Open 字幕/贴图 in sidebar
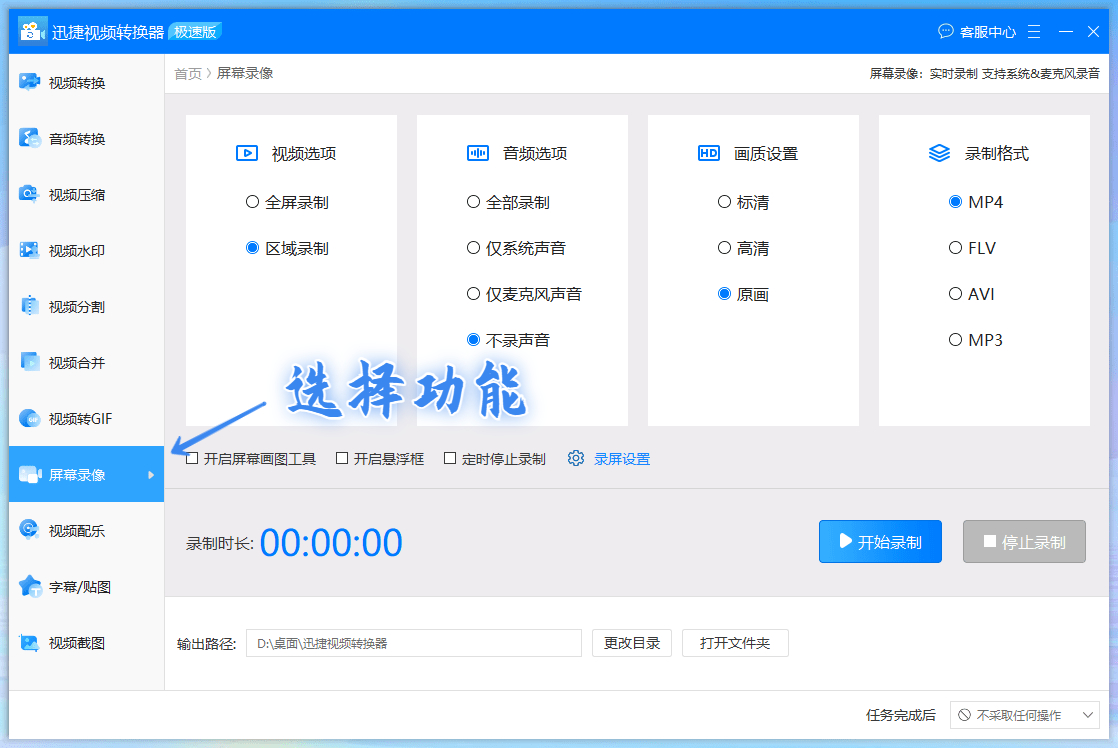1118x748 pixels. tap(86, 587)
